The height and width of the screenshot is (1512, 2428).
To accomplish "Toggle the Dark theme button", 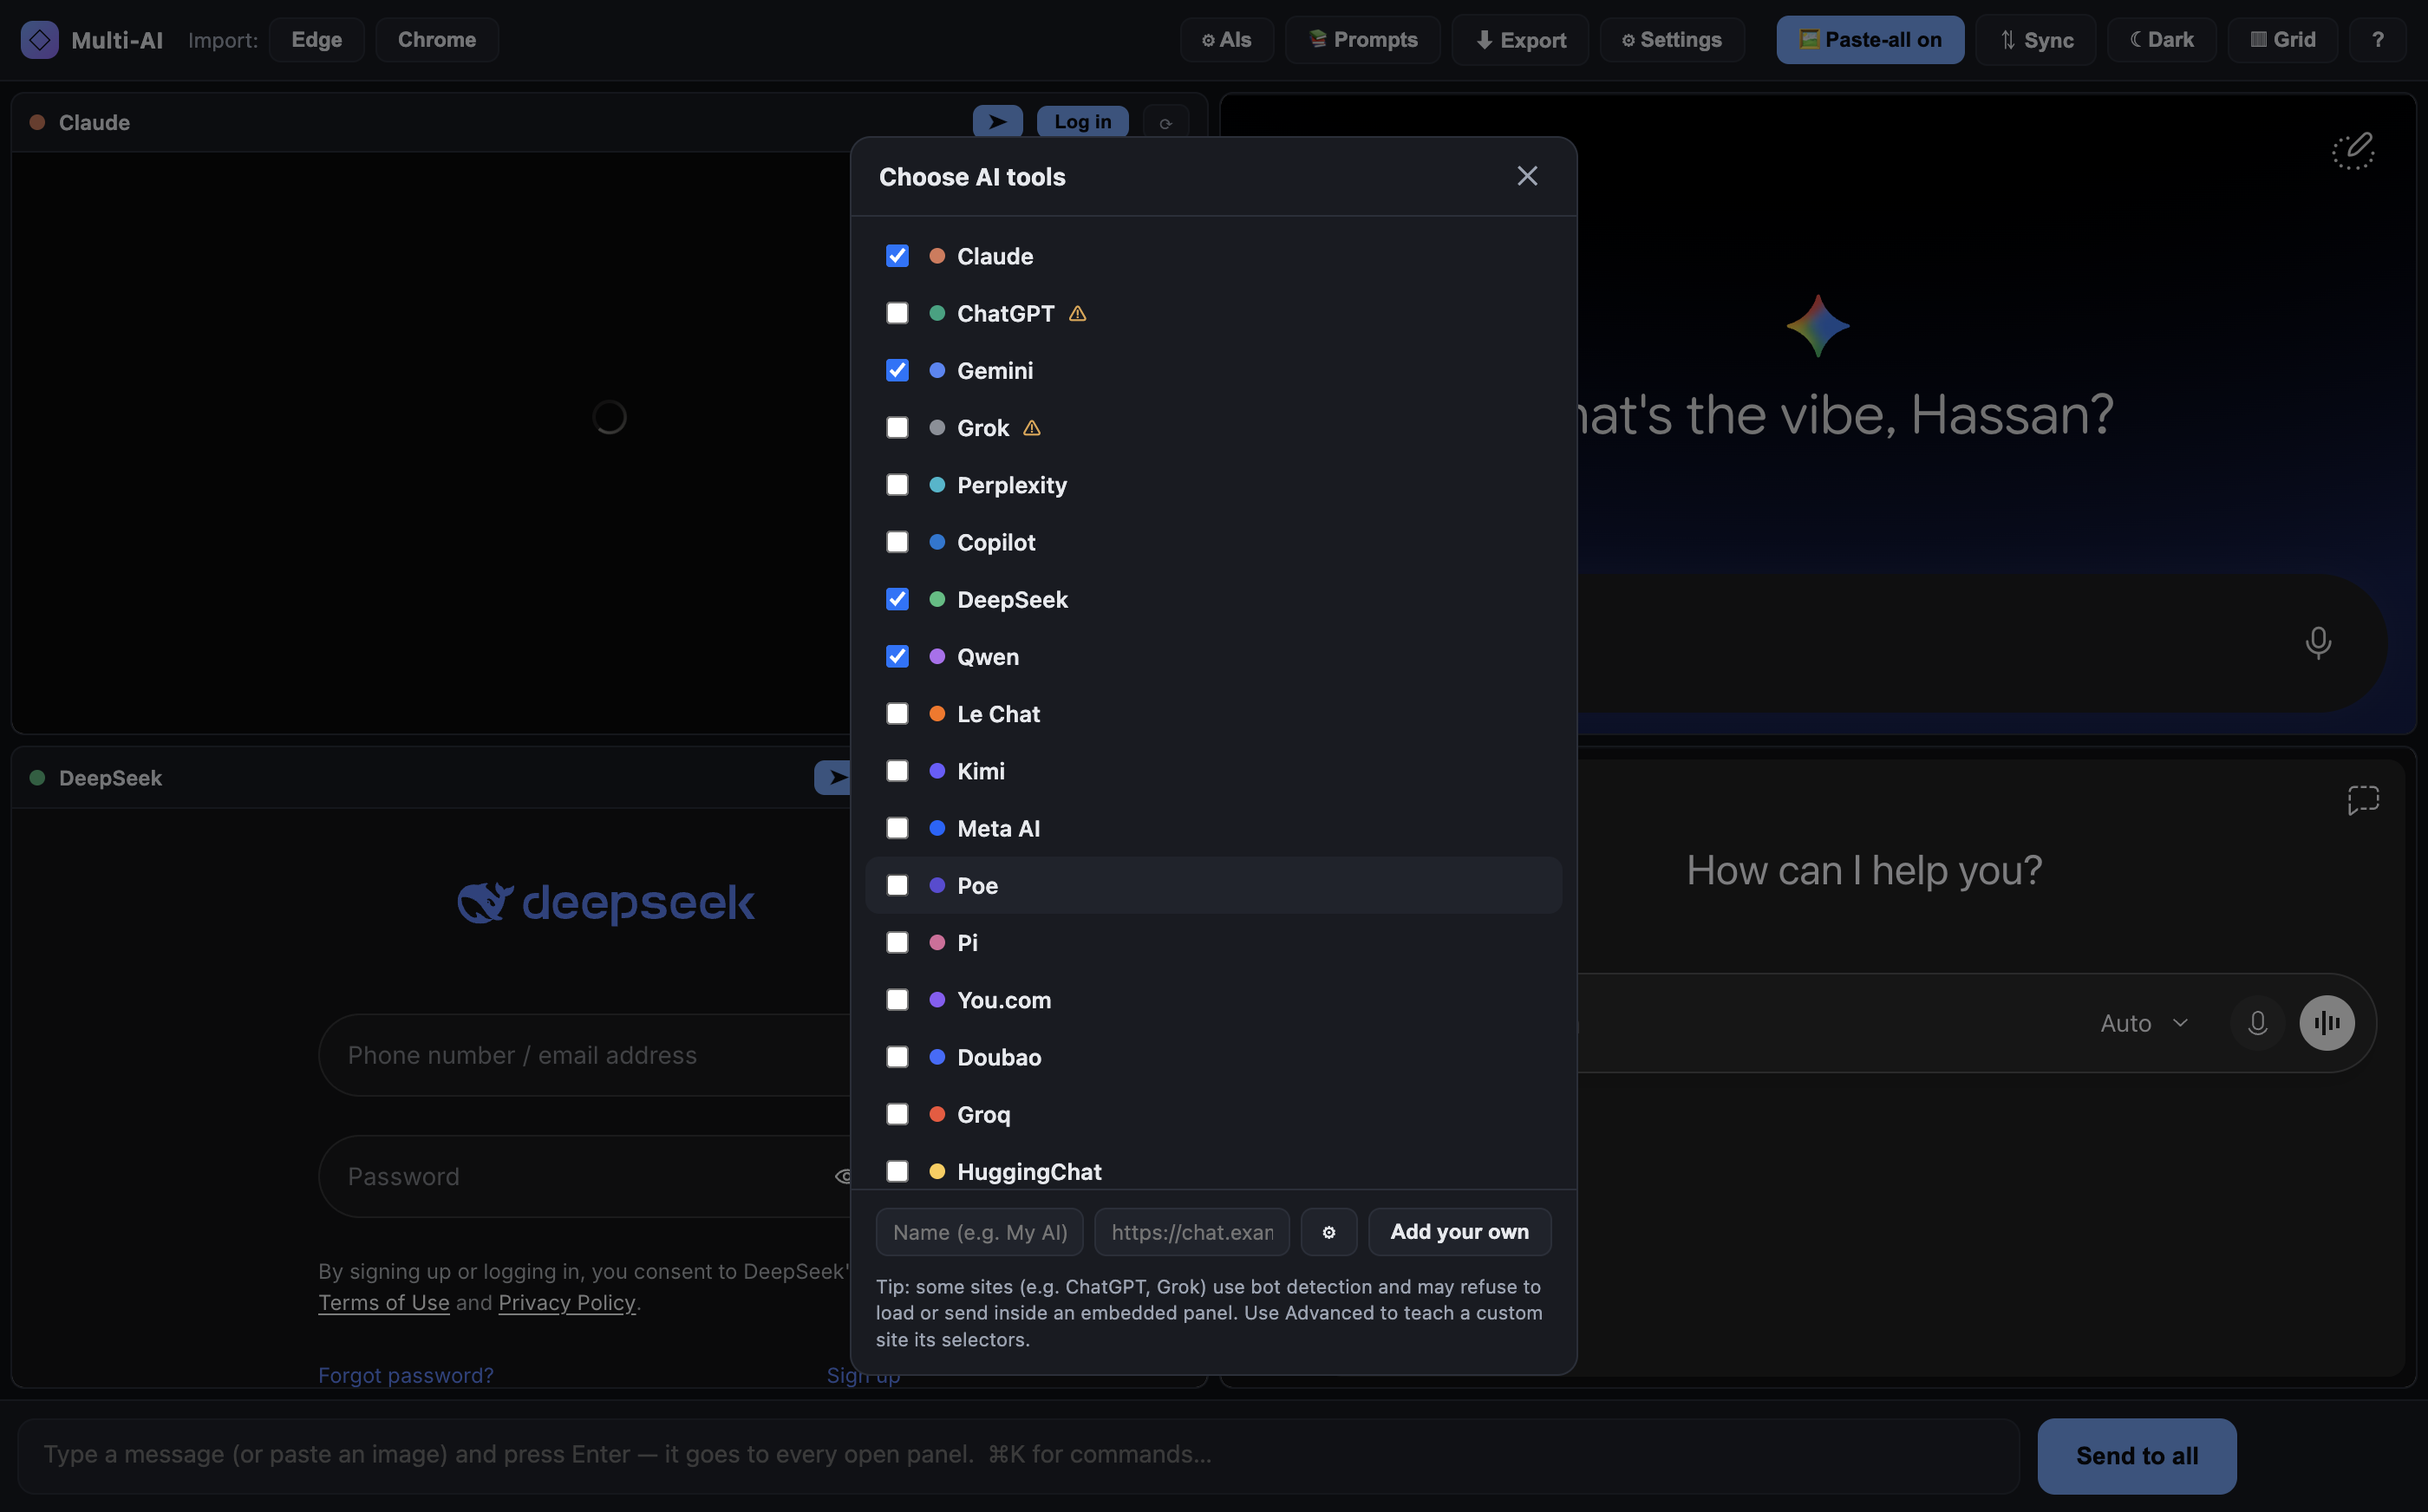I will click(2161, 40).
